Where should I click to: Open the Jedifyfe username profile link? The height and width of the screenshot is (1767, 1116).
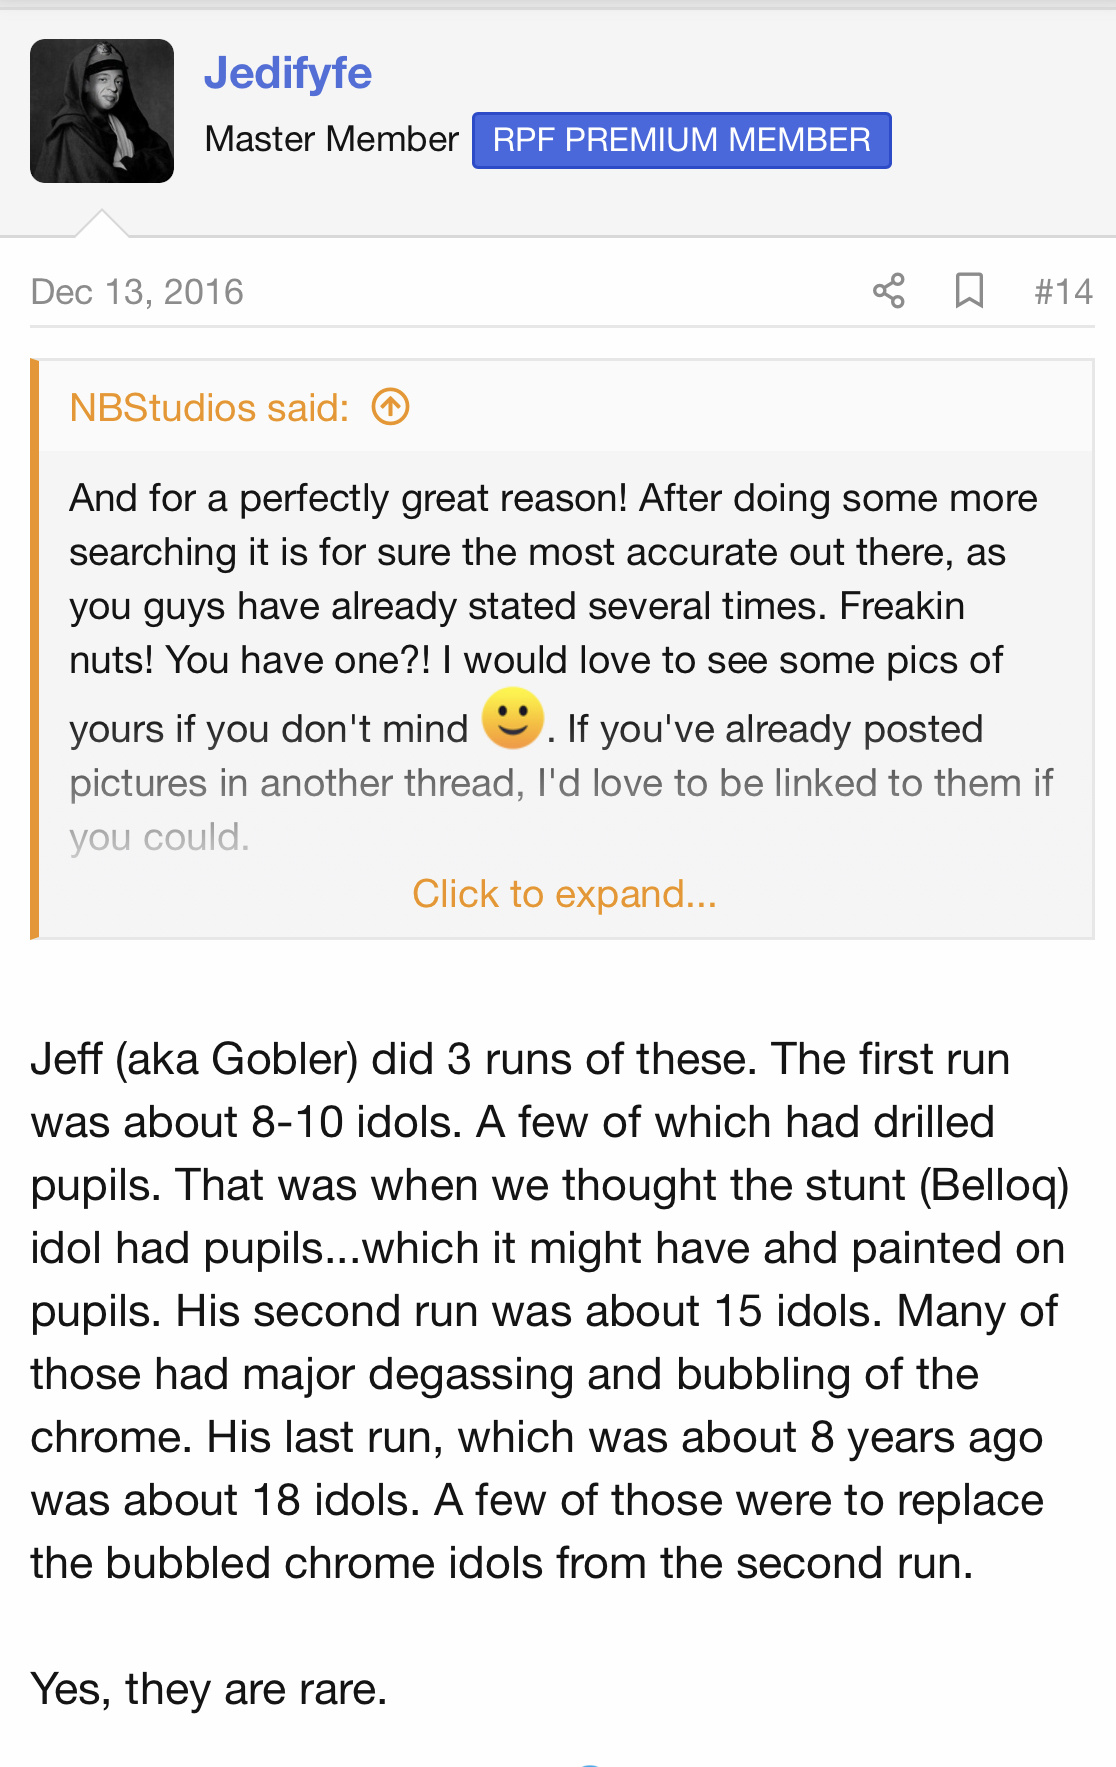point(288,73)
